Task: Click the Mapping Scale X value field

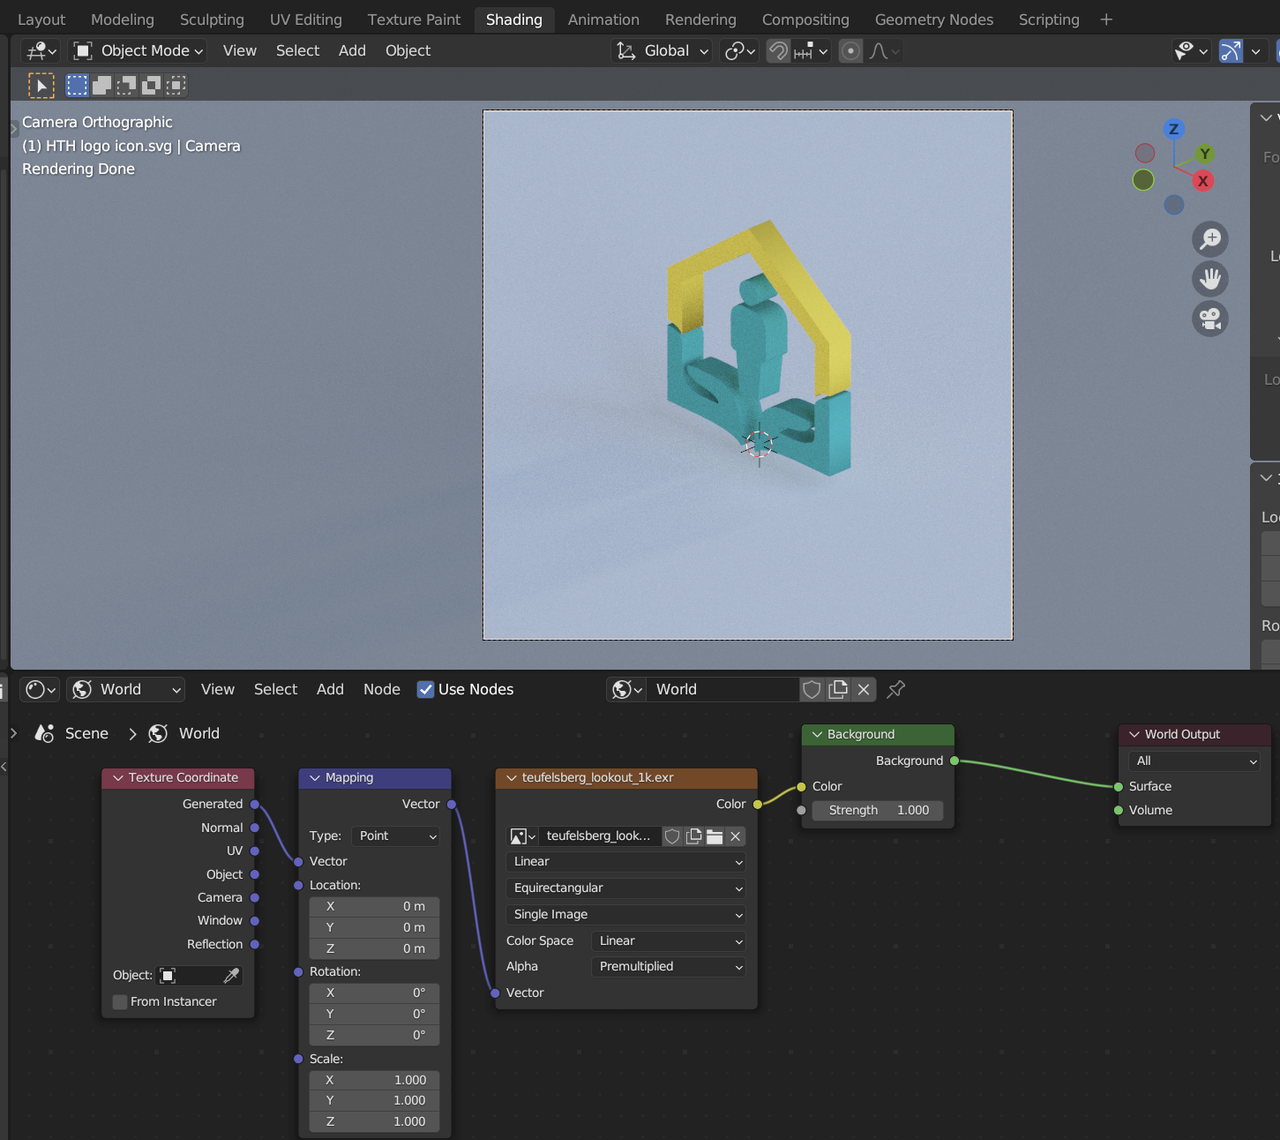Action: point(374,1080)
